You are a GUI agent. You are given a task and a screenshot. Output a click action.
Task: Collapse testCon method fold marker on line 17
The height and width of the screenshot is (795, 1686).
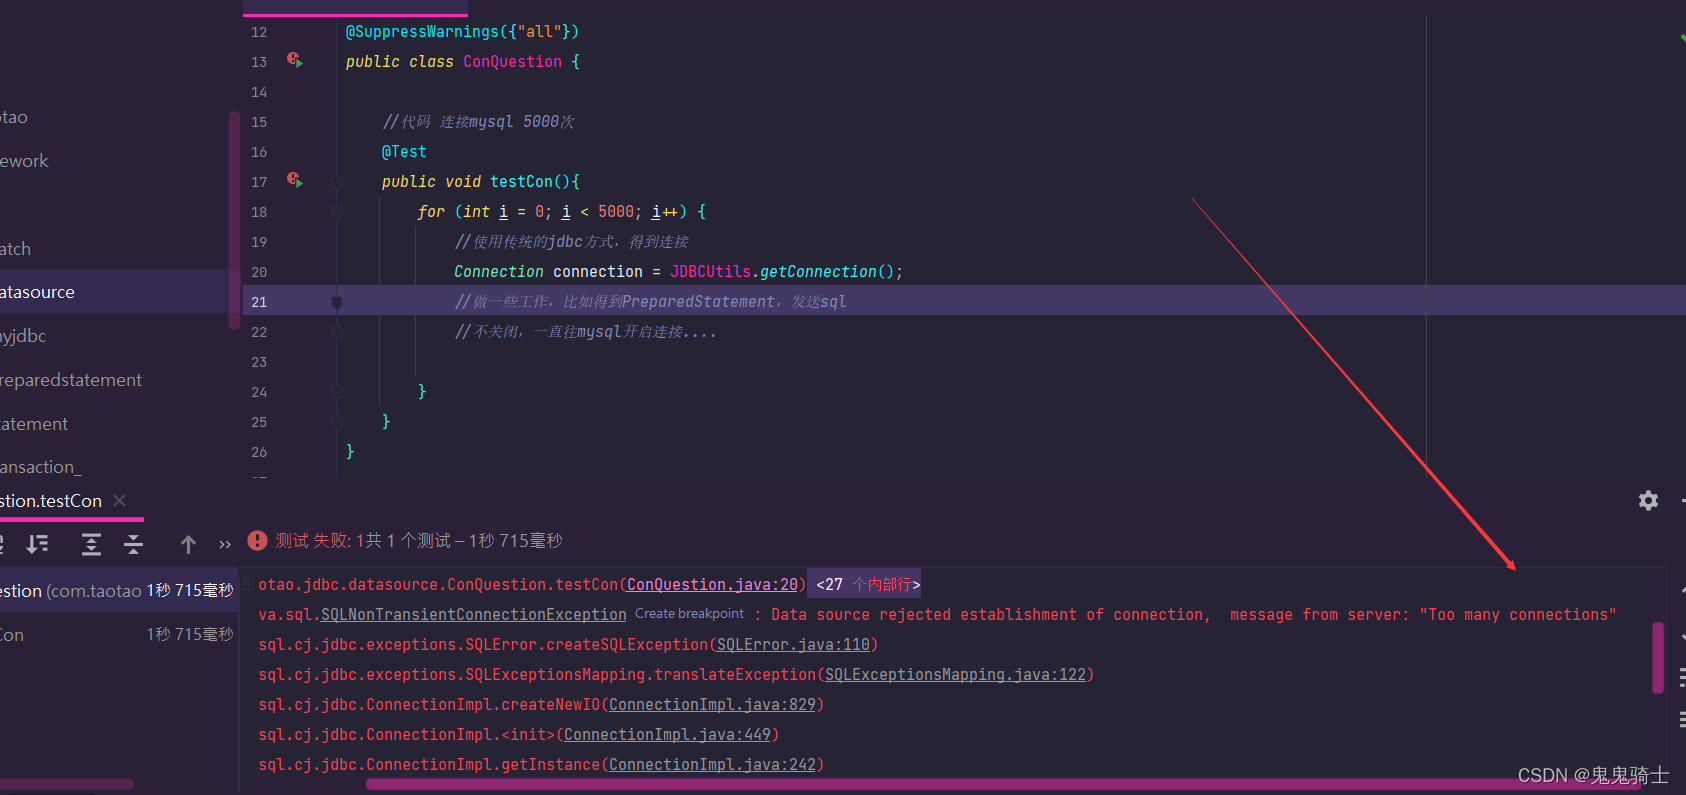(337, 182)
